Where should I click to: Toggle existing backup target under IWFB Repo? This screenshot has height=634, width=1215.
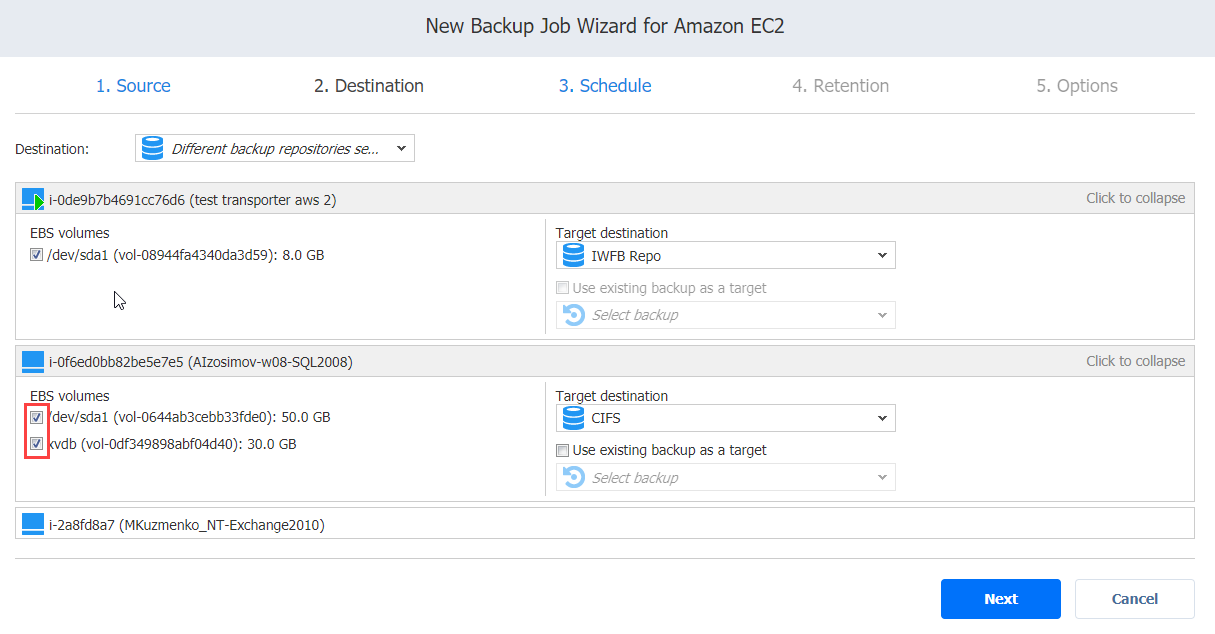(563, 288)
